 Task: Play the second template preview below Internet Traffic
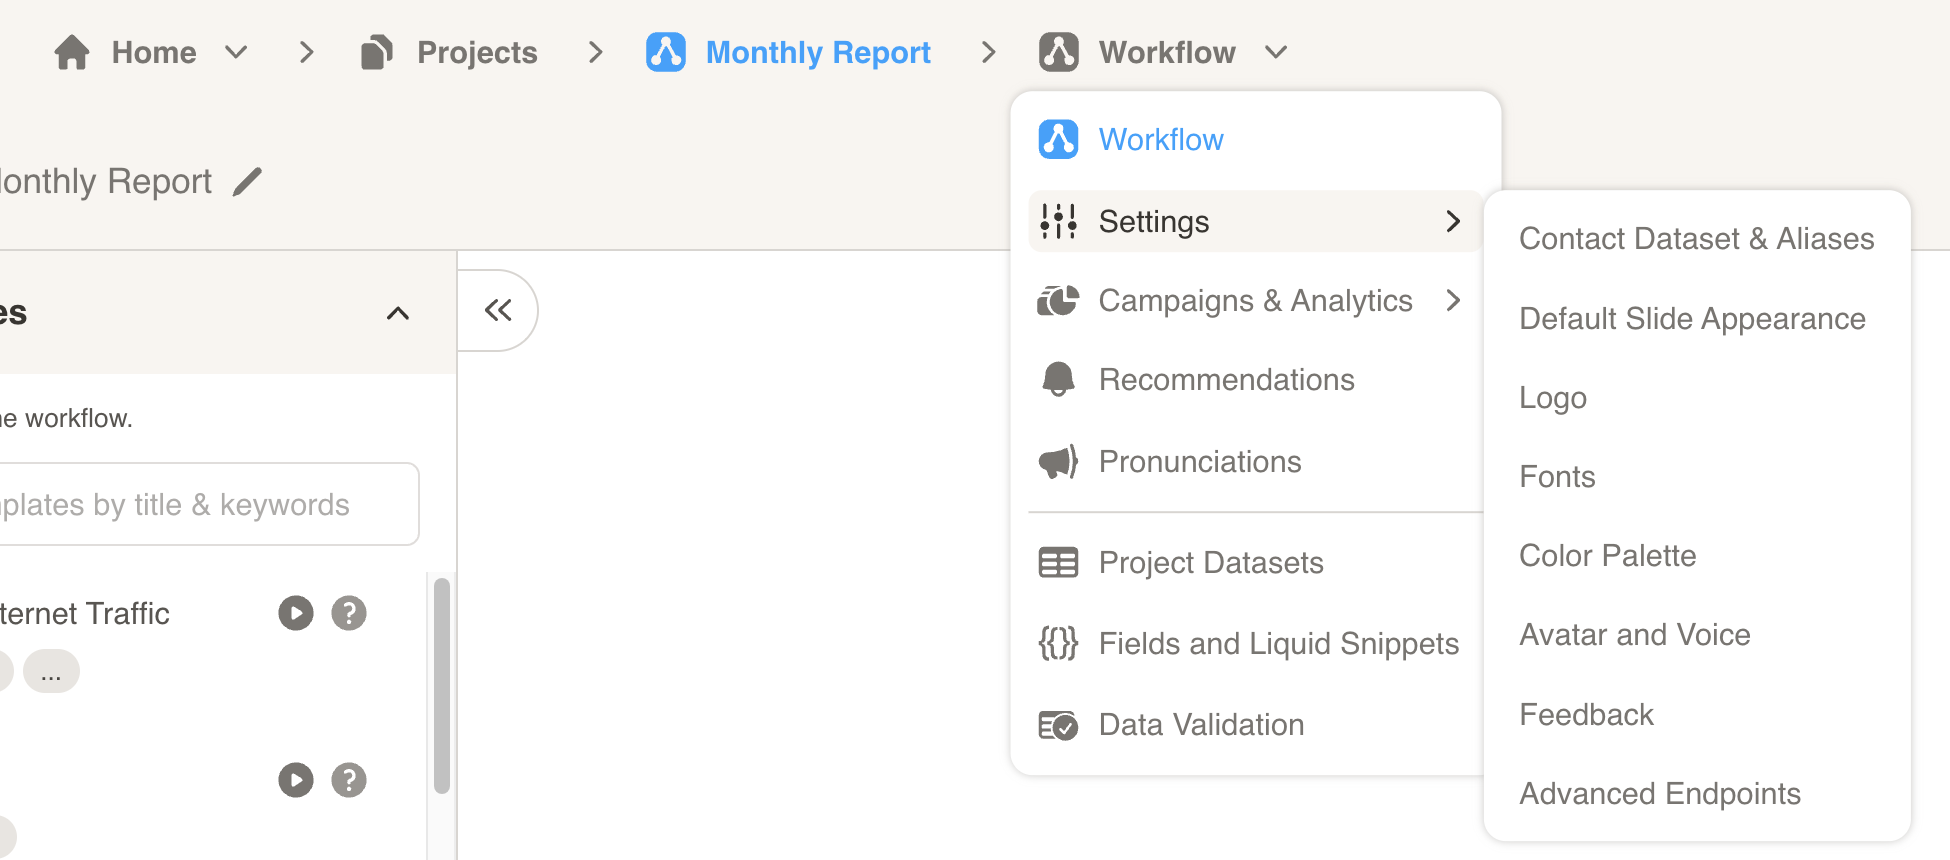tap(296, 780)
